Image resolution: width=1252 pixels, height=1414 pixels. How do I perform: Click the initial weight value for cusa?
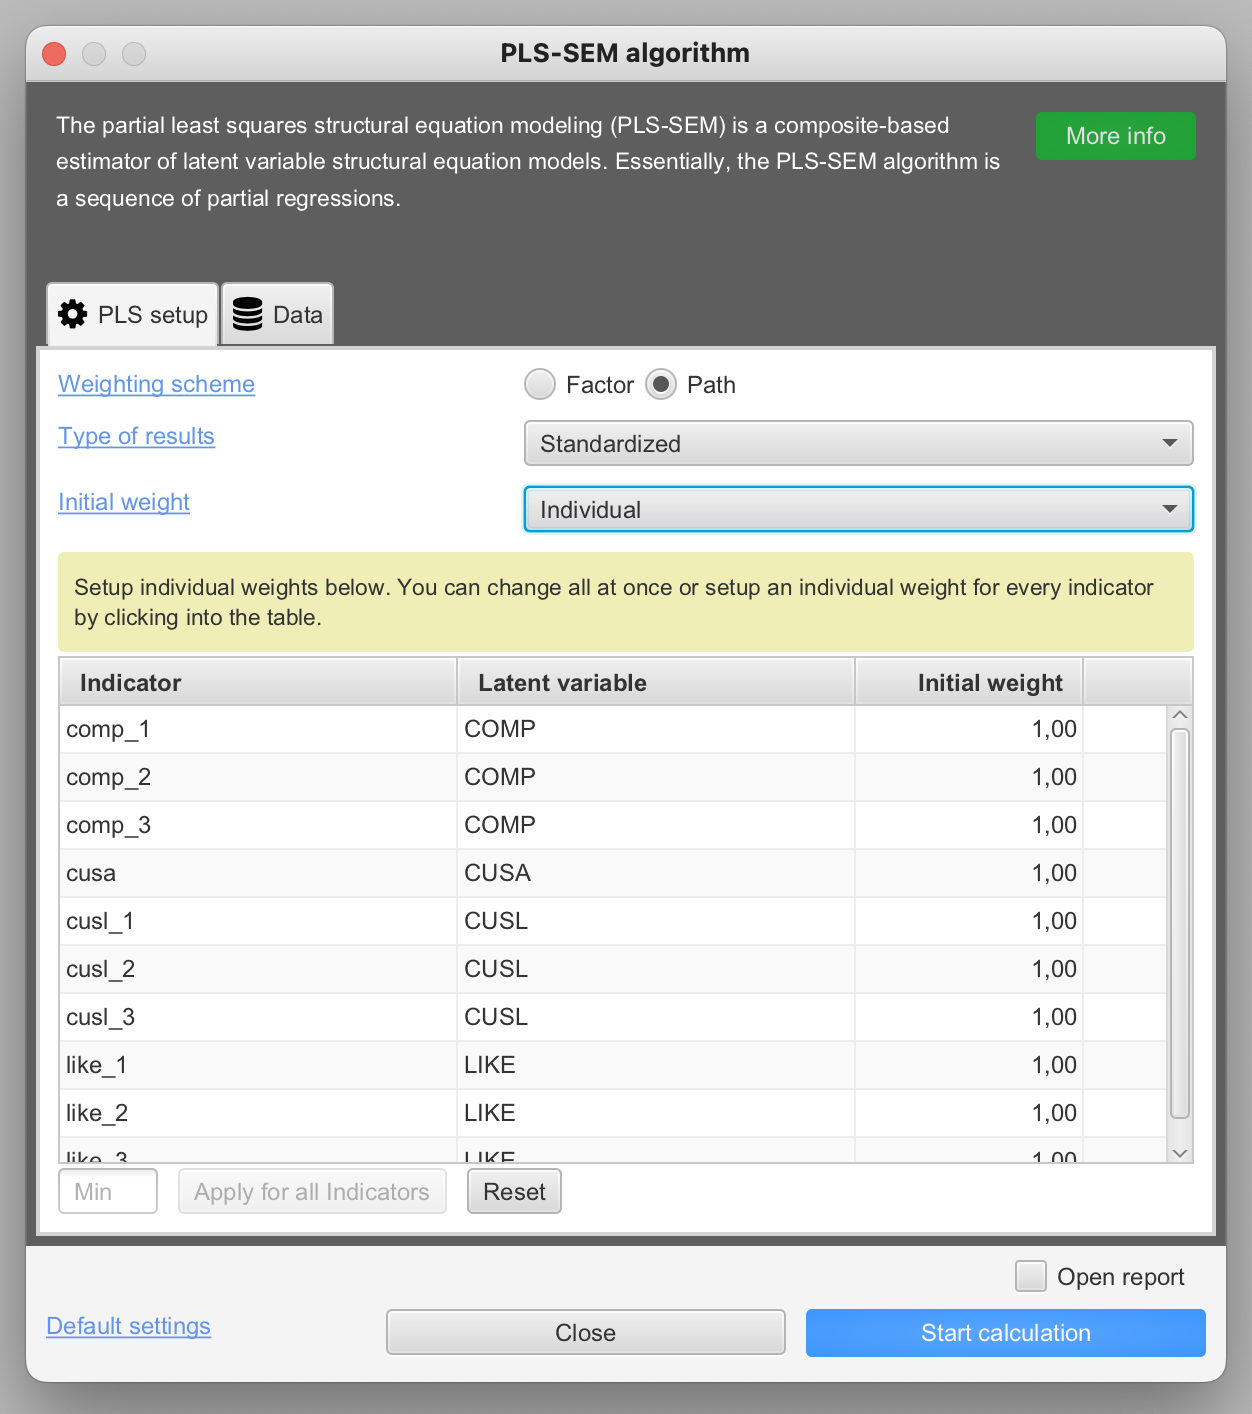[969, 873]
